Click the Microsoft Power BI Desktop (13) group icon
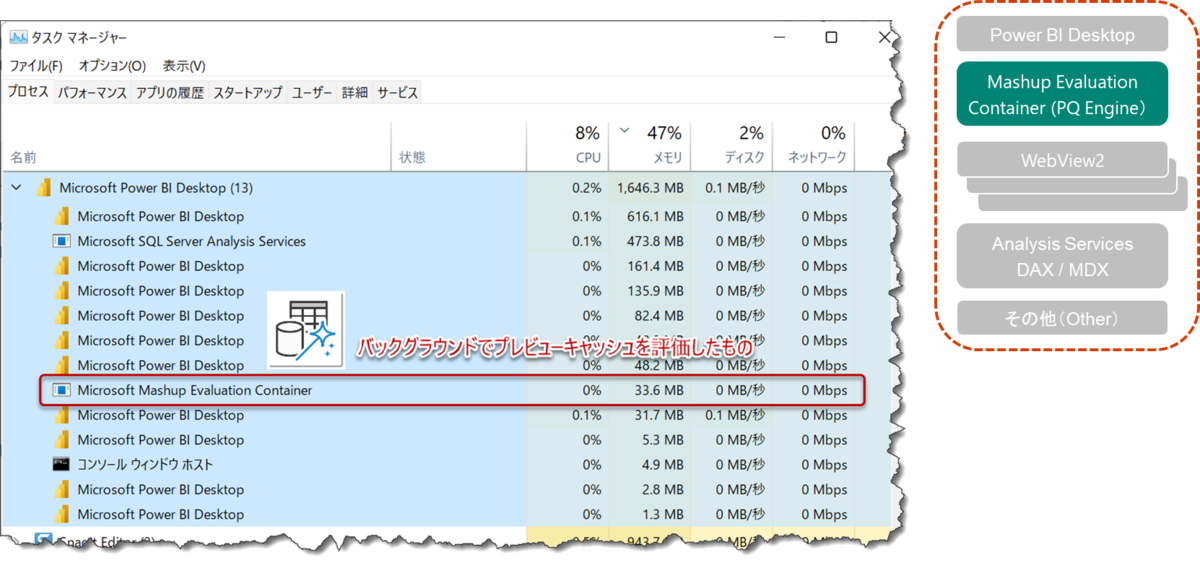 point(43,187)
